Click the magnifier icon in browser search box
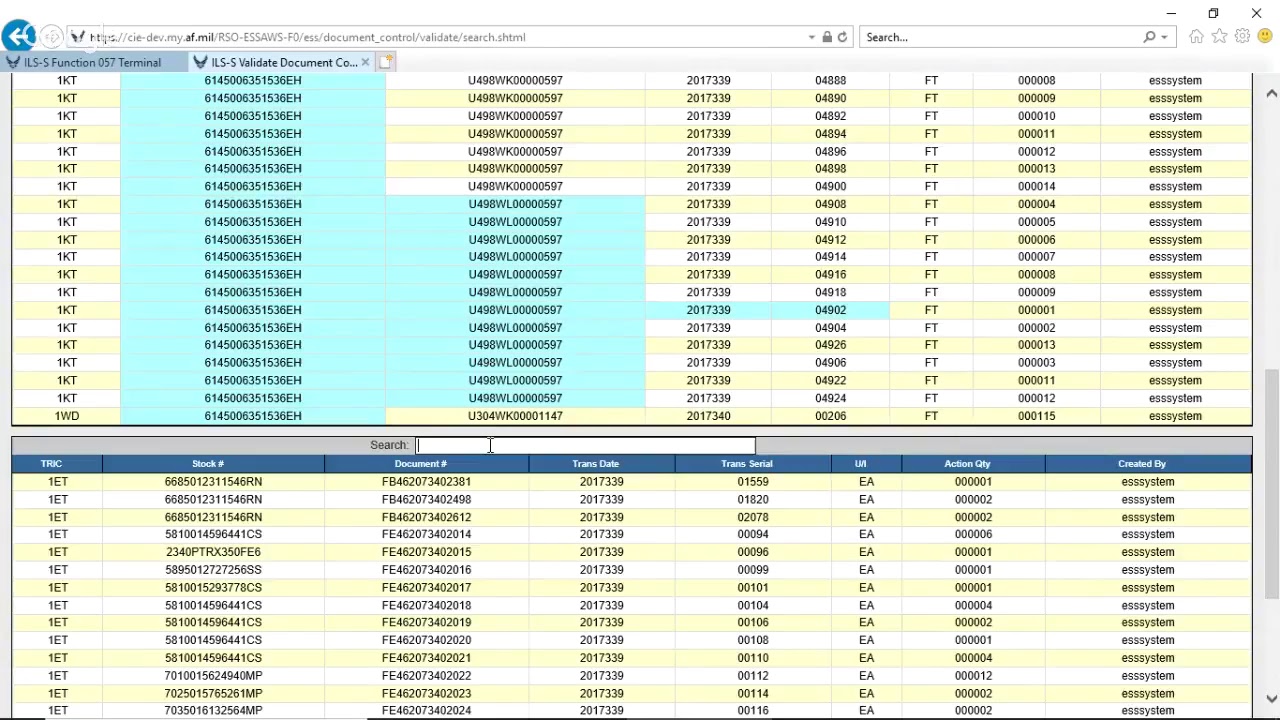Image resolution: width=1280 pixels, height=720 pixels. (x=1150, y=37)
